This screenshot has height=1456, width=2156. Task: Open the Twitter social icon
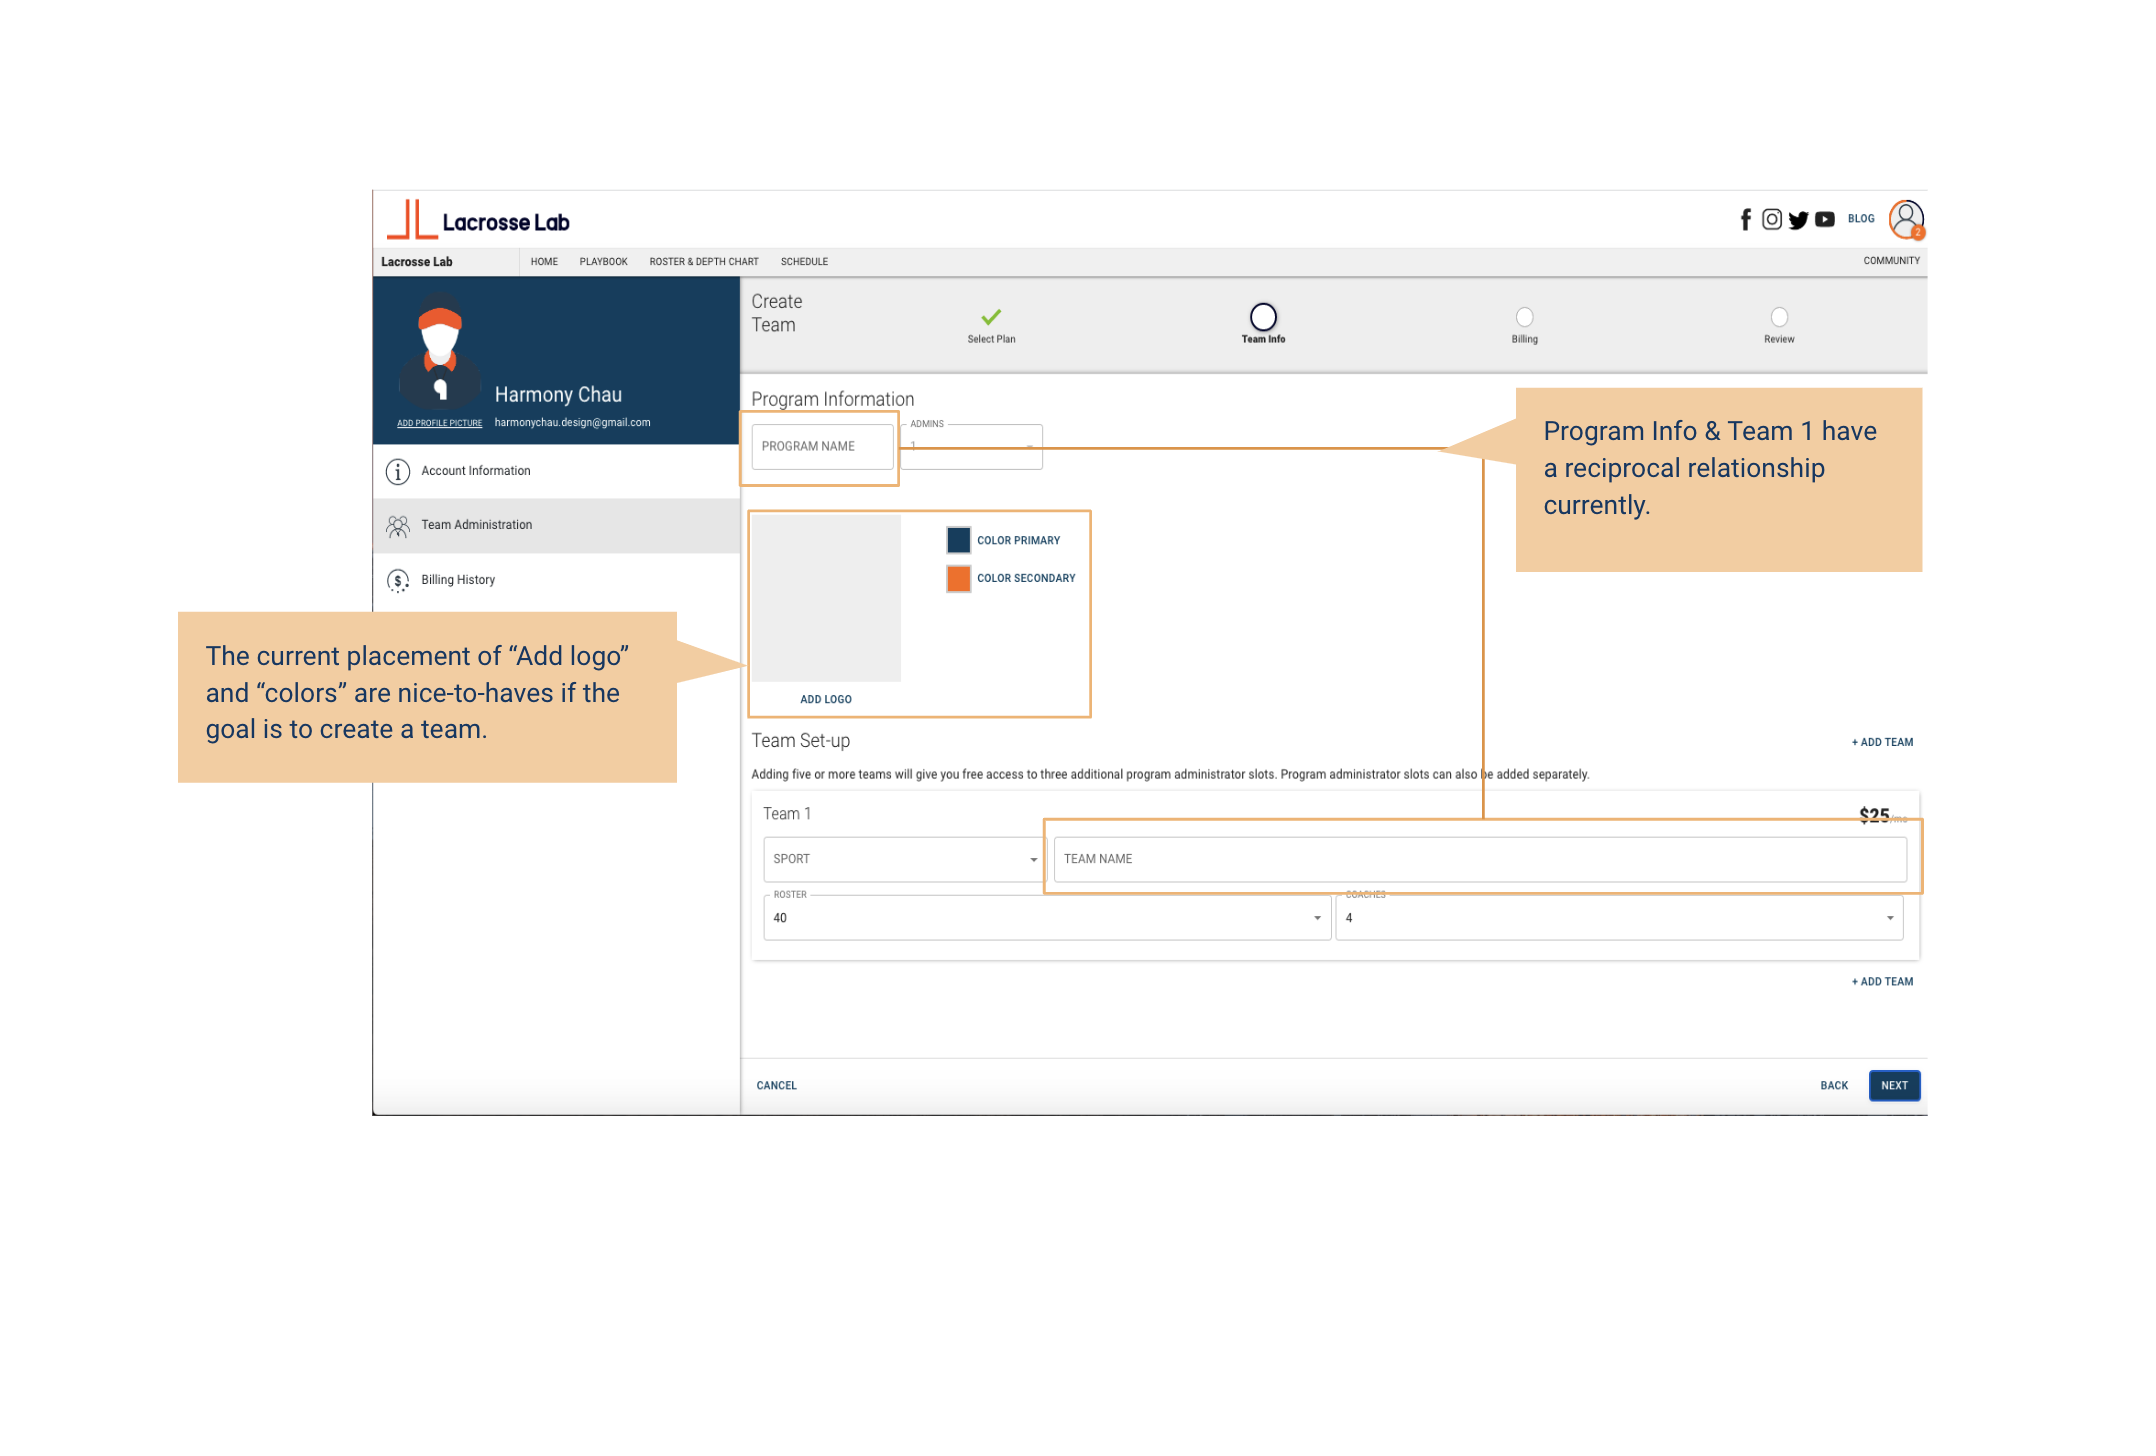(1798, 219)
